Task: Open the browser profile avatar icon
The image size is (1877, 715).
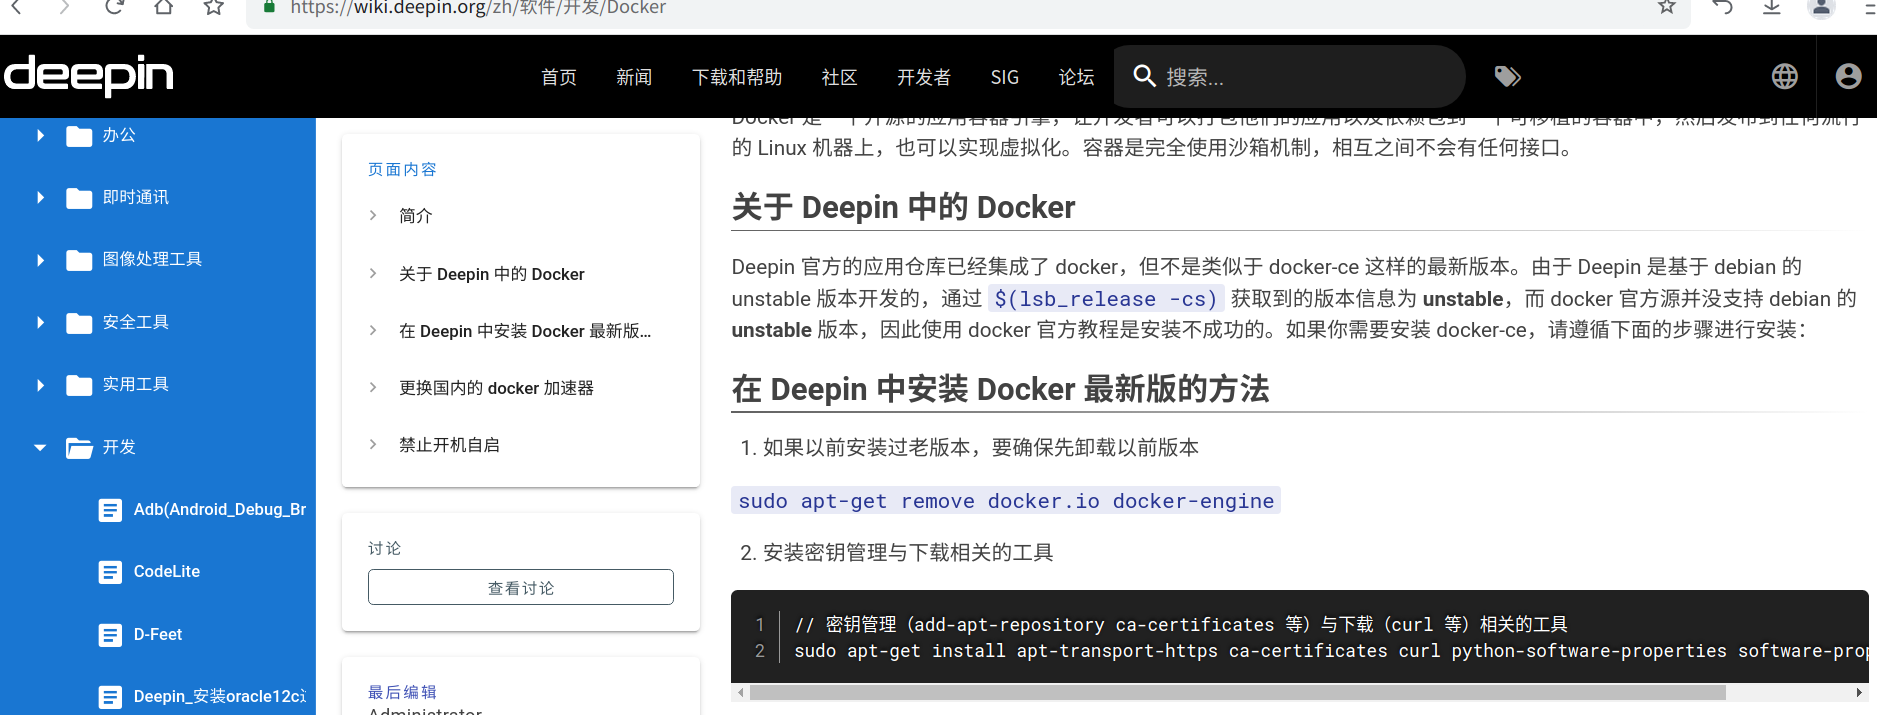Action: pyautogui.click(x=1821, y=7)
